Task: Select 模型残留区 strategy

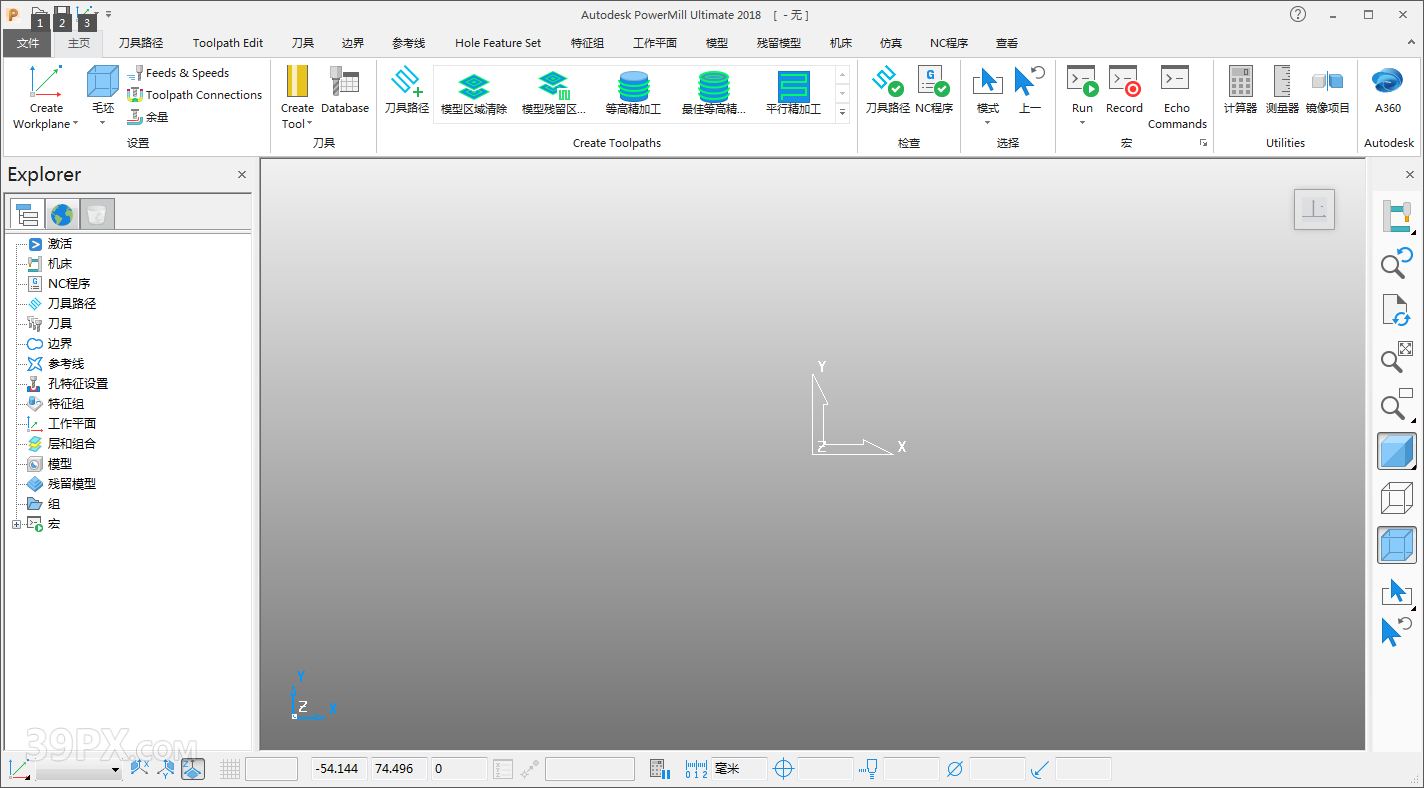Action: 554,93
